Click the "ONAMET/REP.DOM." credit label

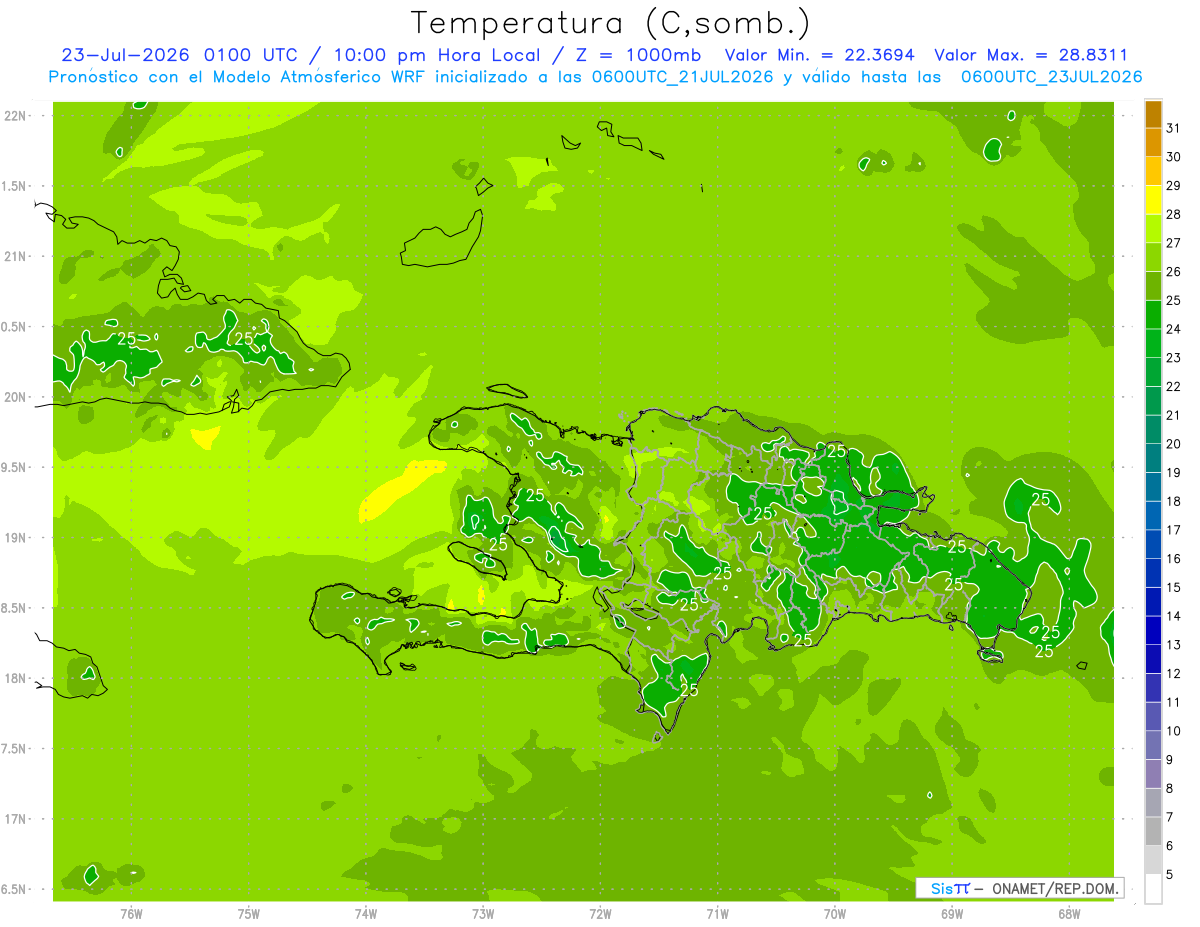pyautogui.click(x=1056, y=888)
